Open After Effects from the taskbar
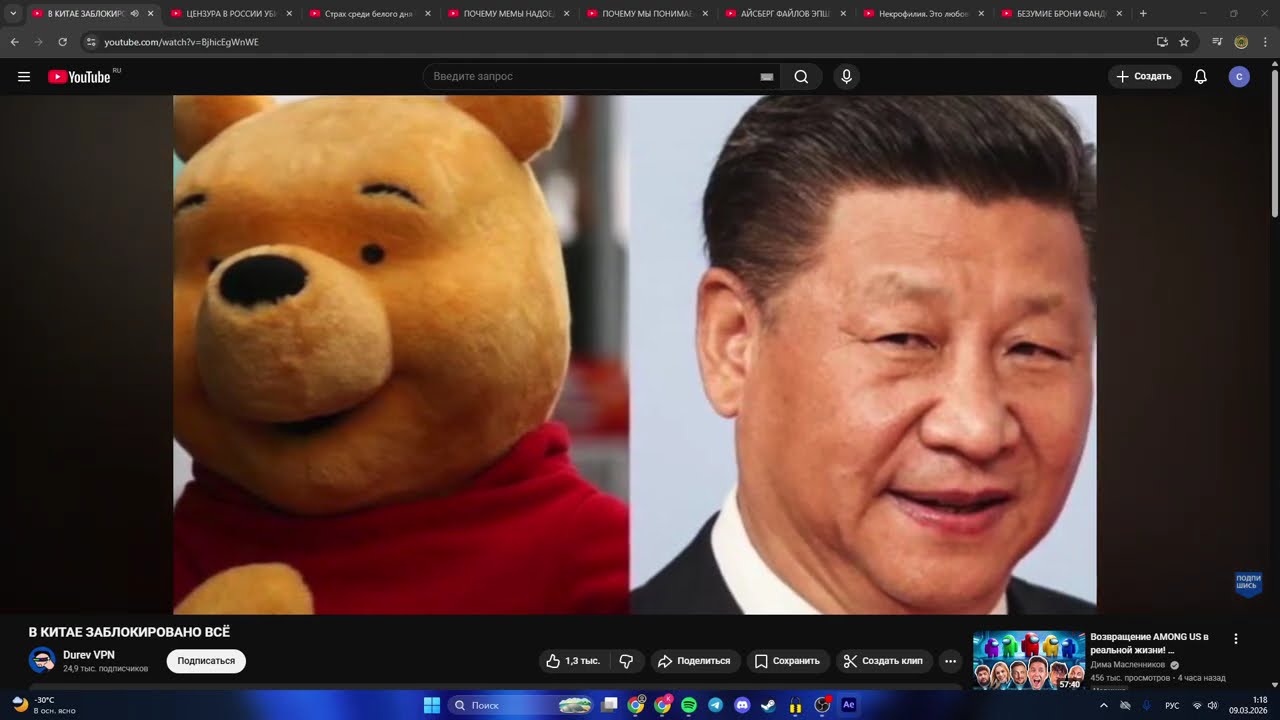Screen dimensions: 1280x720 coord(849,705)
